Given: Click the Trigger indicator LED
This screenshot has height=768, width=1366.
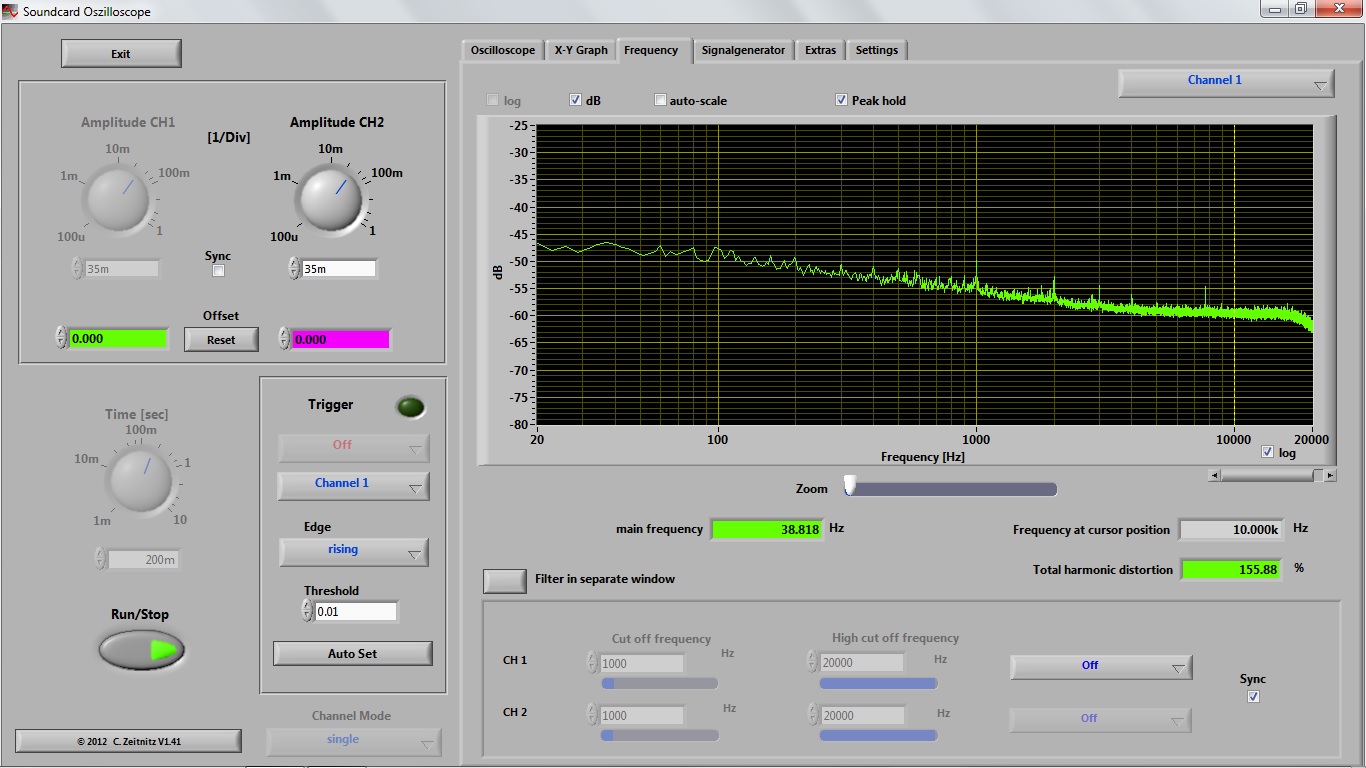Looking at the screenshot, I should (410, 407).
